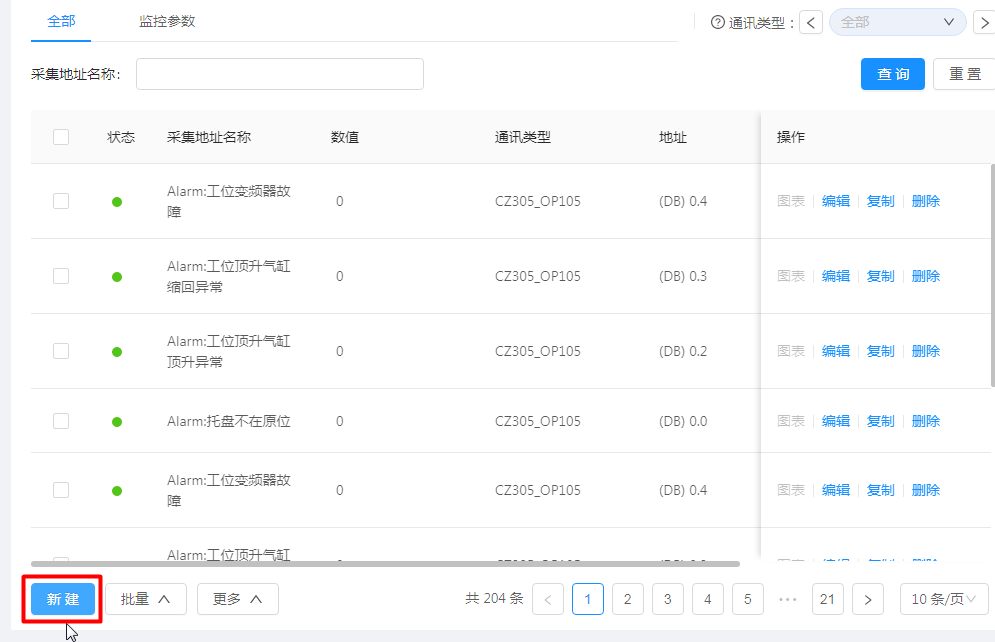Click the 新建 button
The width and height of the screenshot is (995, 642).
pos(63,599)
